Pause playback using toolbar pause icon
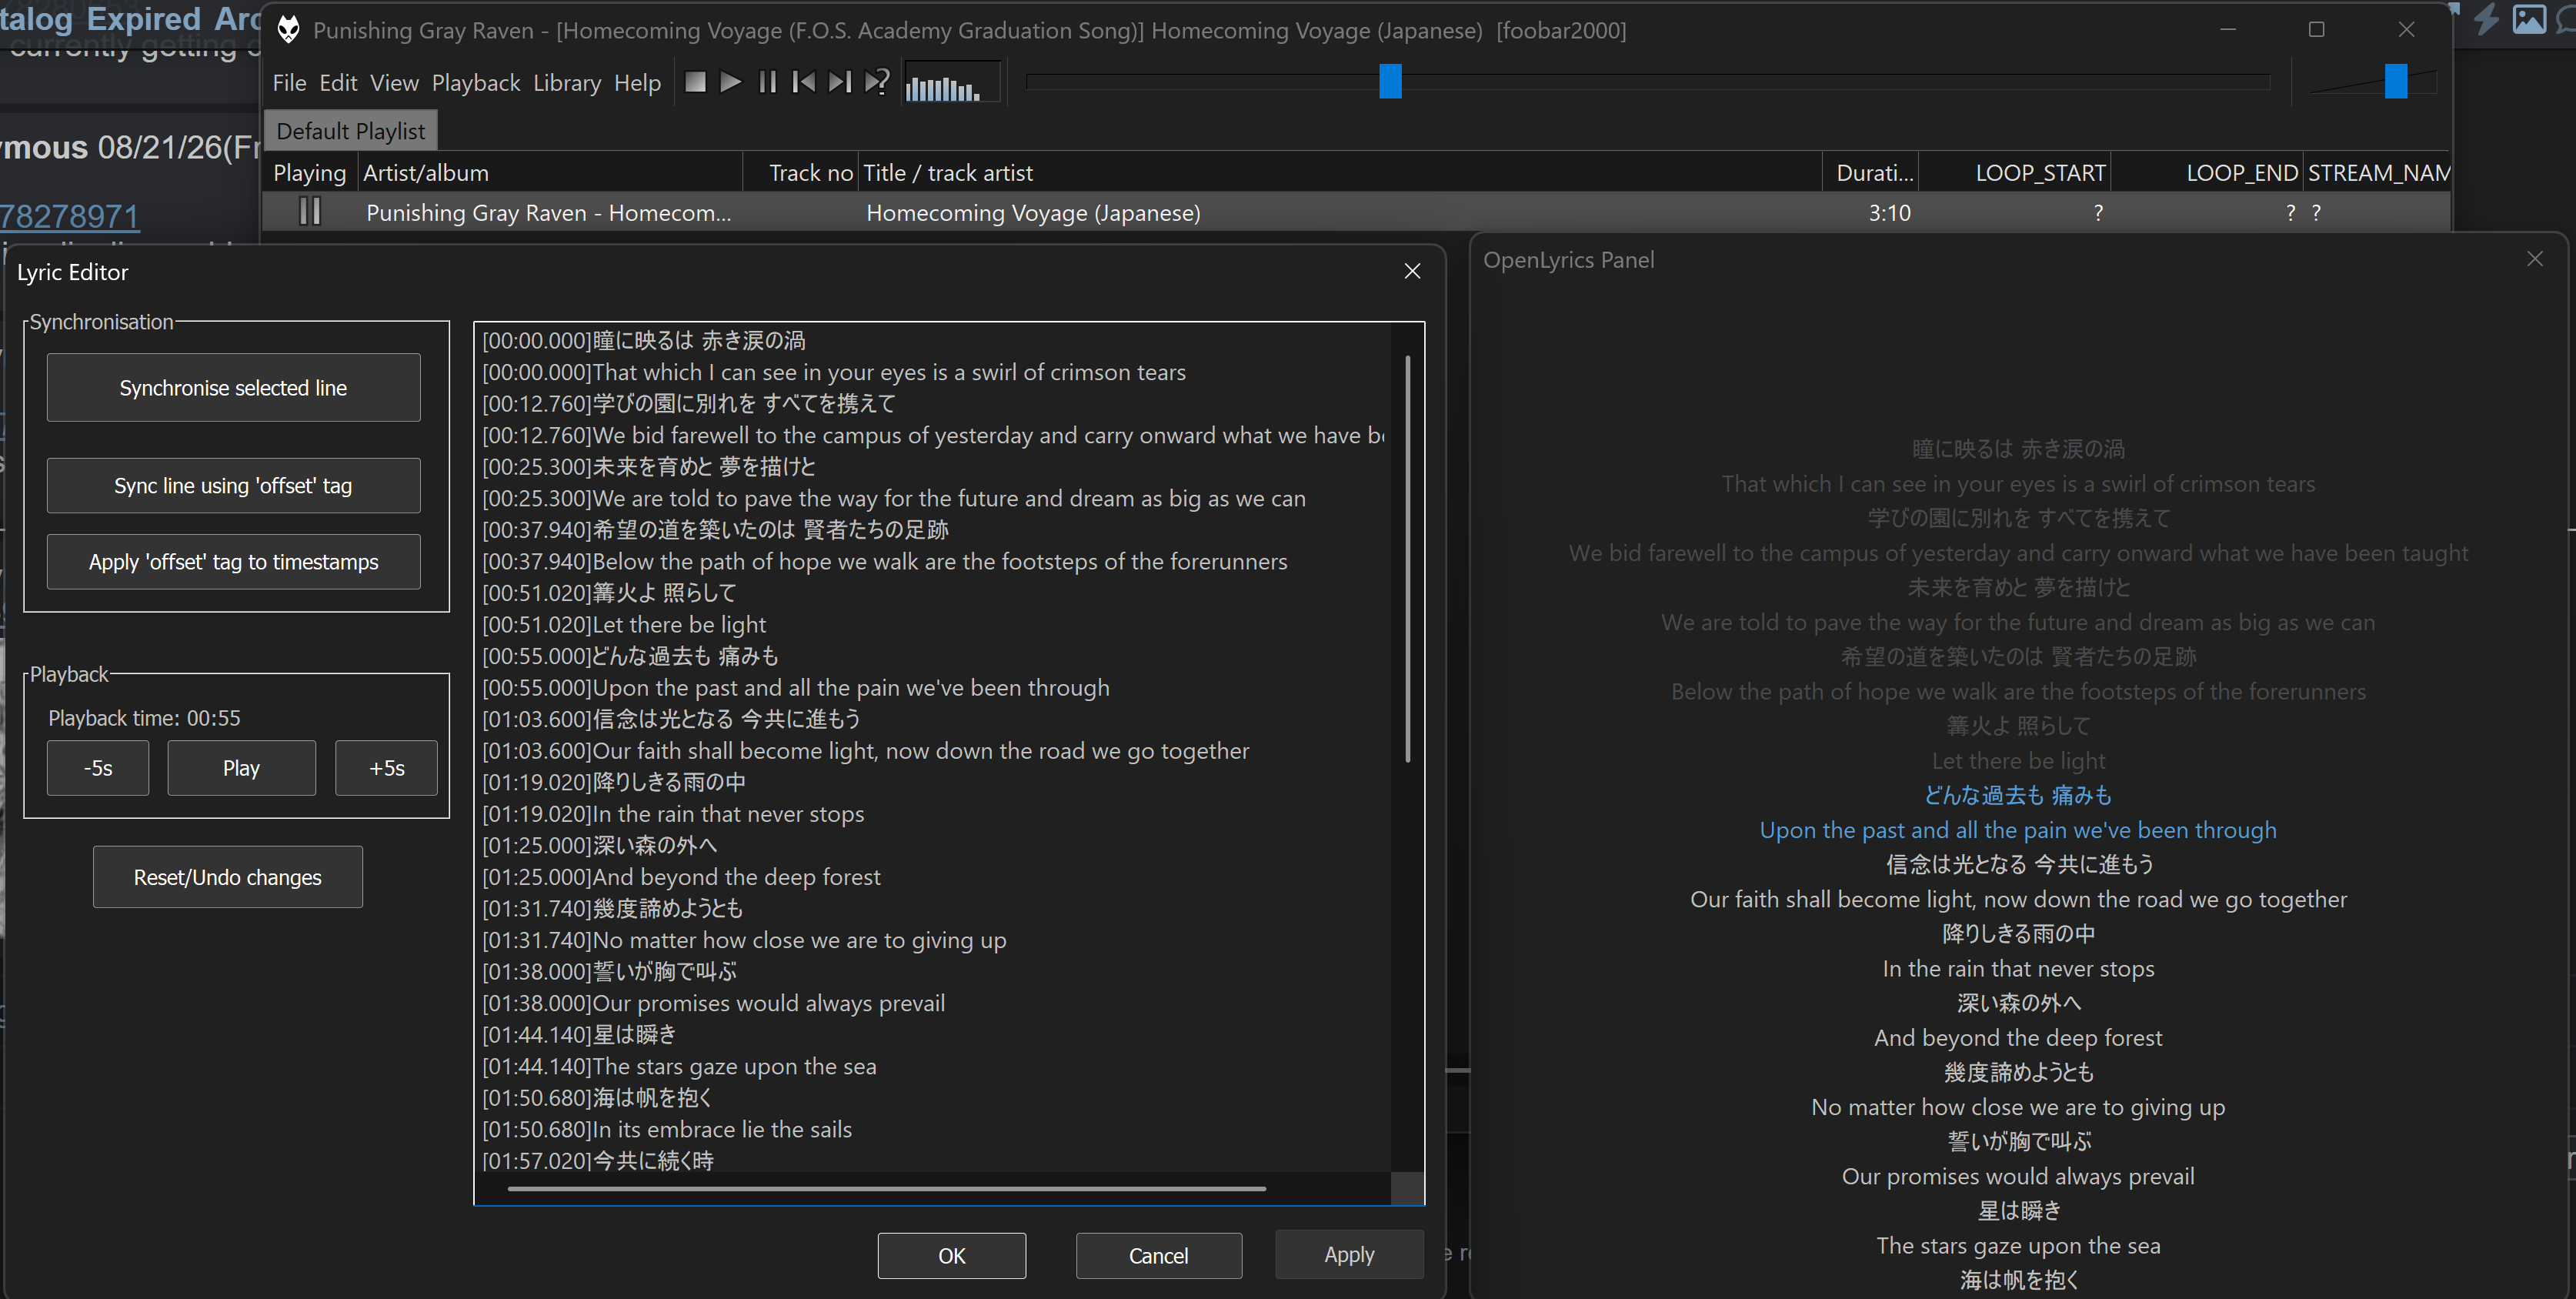Image resolution: width=2576 pixels, height=1299 pixels. [767, 82]
